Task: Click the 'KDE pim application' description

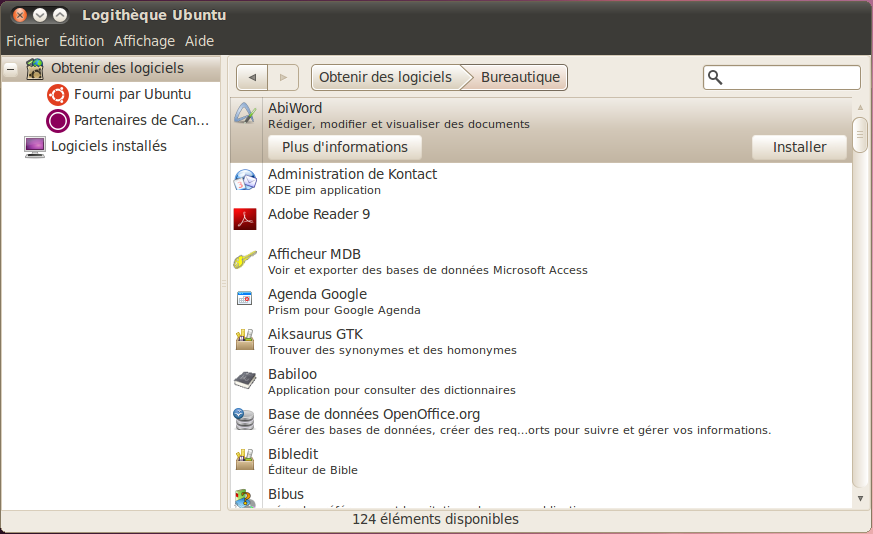Action: [x=324, y=190]
